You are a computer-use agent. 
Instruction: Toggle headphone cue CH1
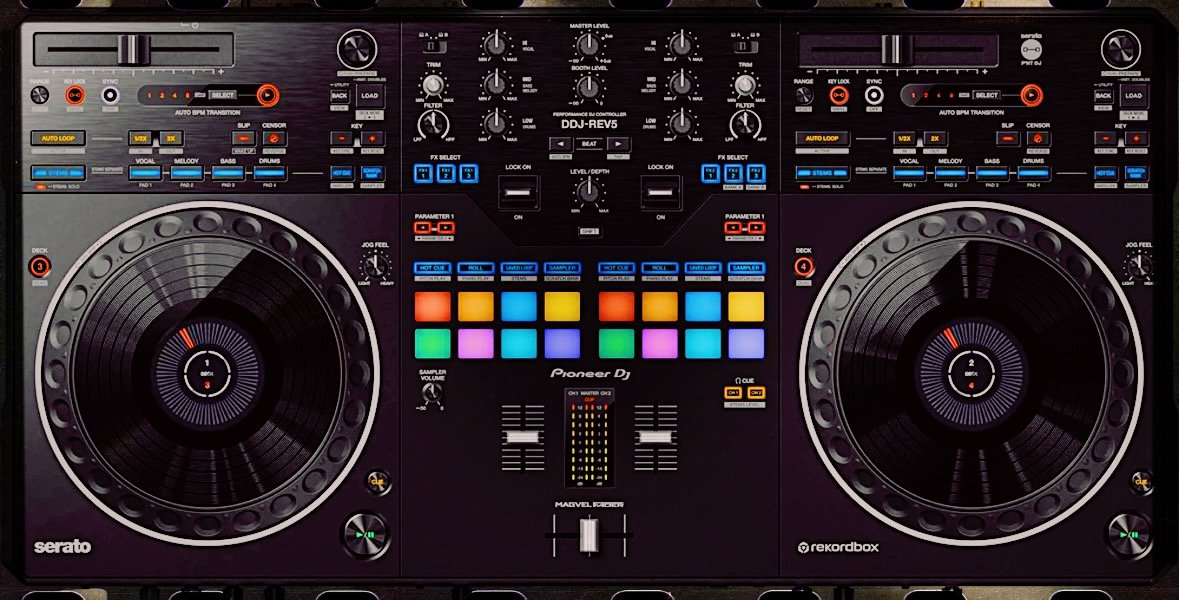pyautogui.click(x=732, y=392)
